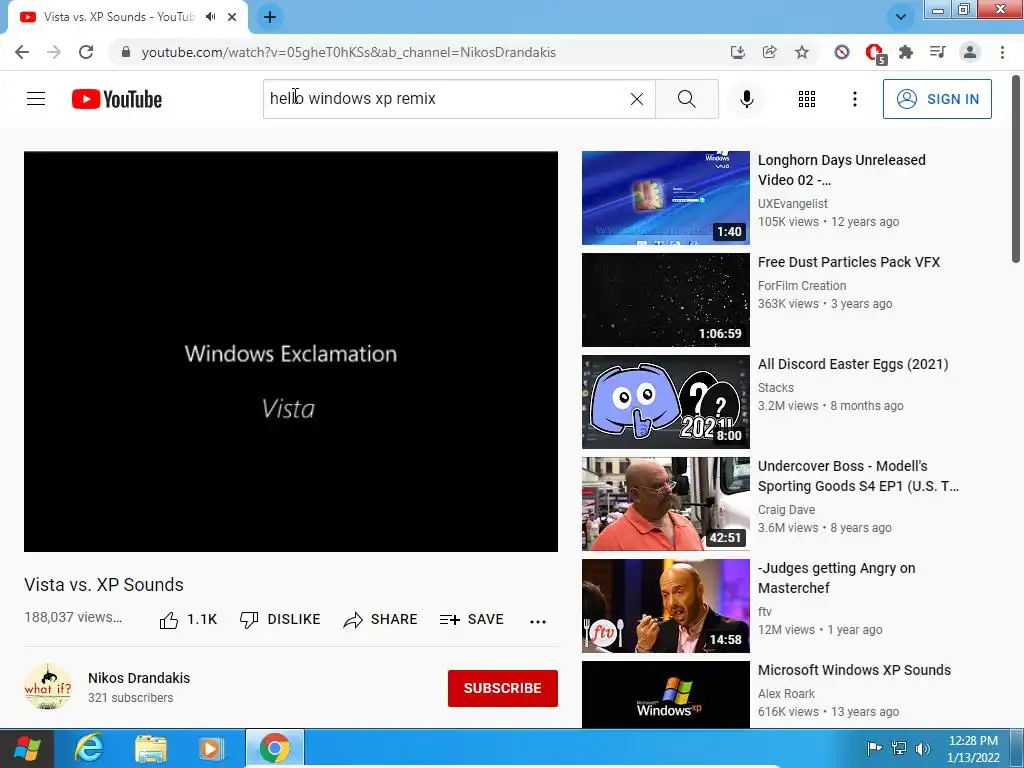Open Microsoft Windows XP Sounds title

854,670
